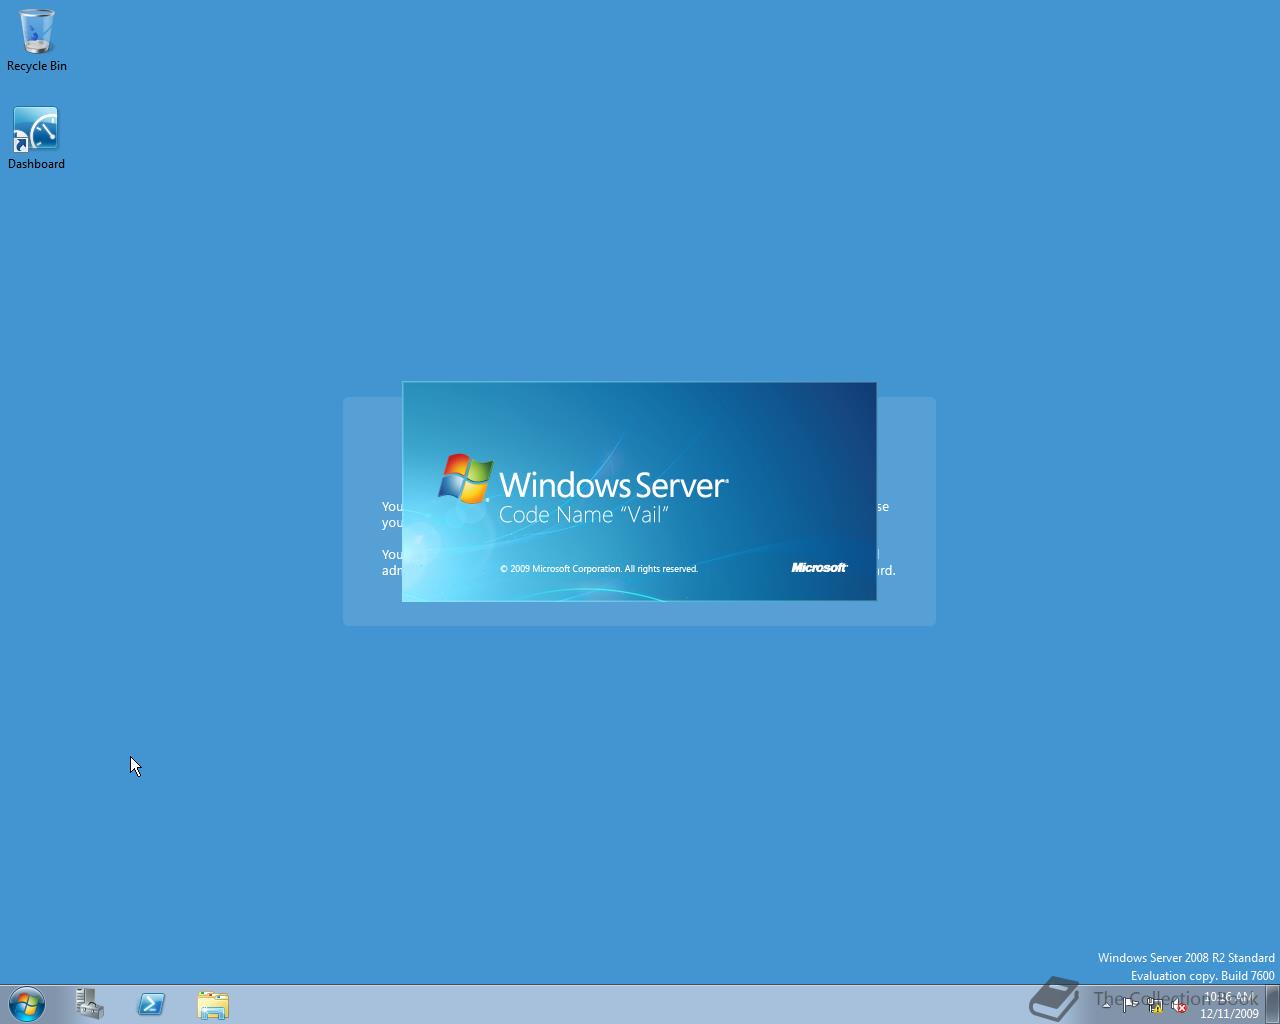
Task: Launch Windows PowerShell from the taskbar
Action: pos(151,1004)
